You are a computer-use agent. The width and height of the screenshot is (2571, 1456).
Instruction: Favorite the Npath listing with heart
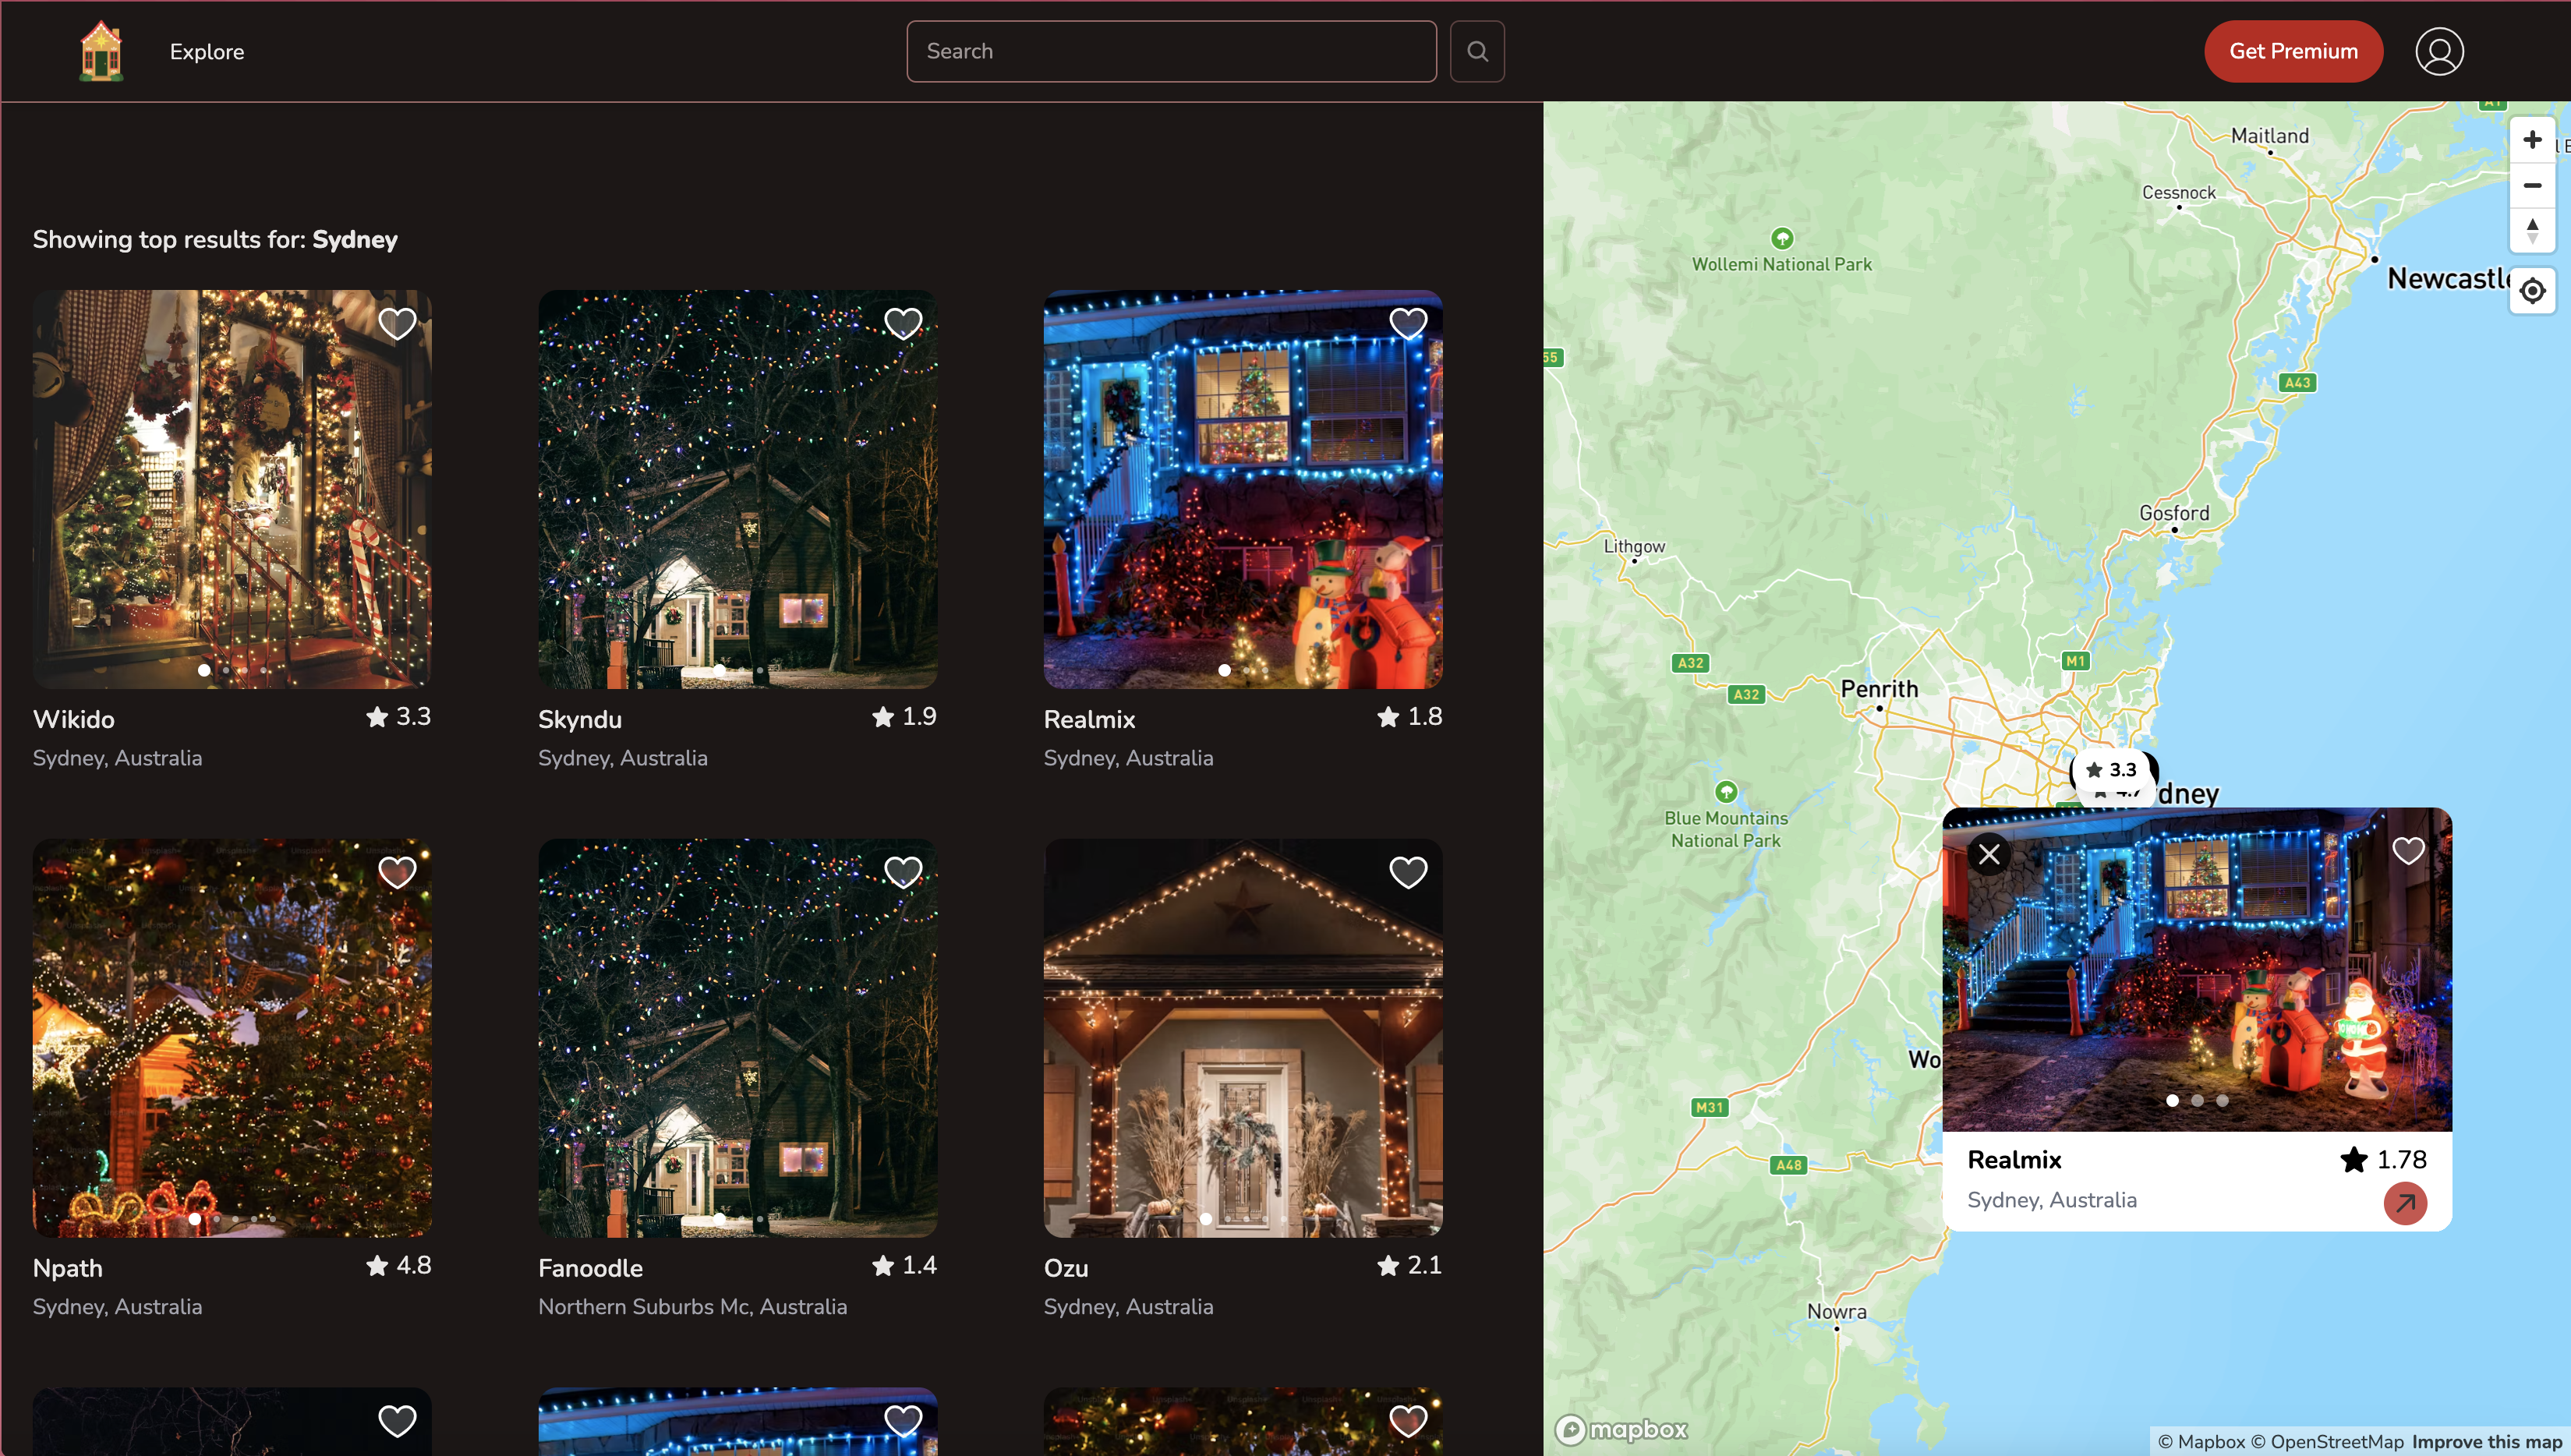pyautogui.click(x=397, y=872)
